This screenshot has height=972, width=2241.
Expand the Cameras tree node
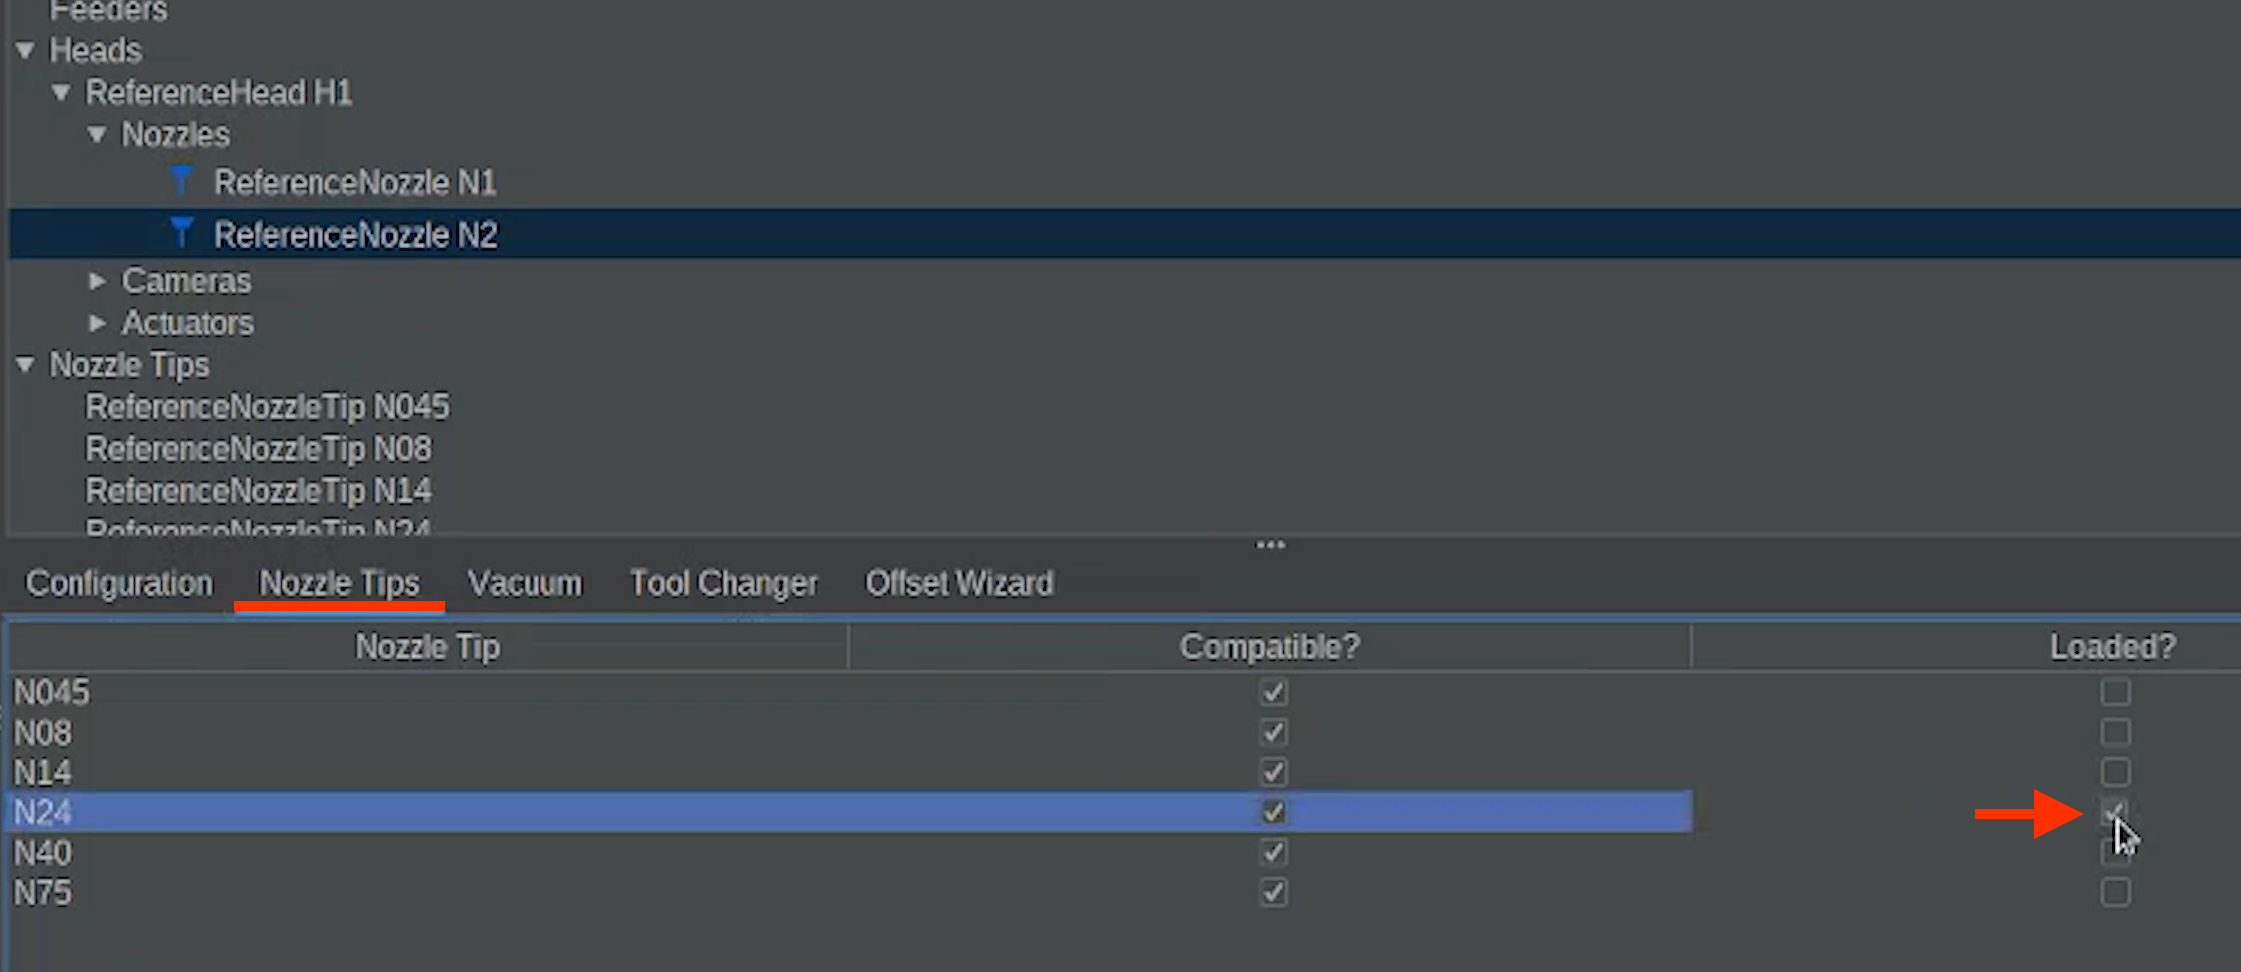(x=97, y=281)
